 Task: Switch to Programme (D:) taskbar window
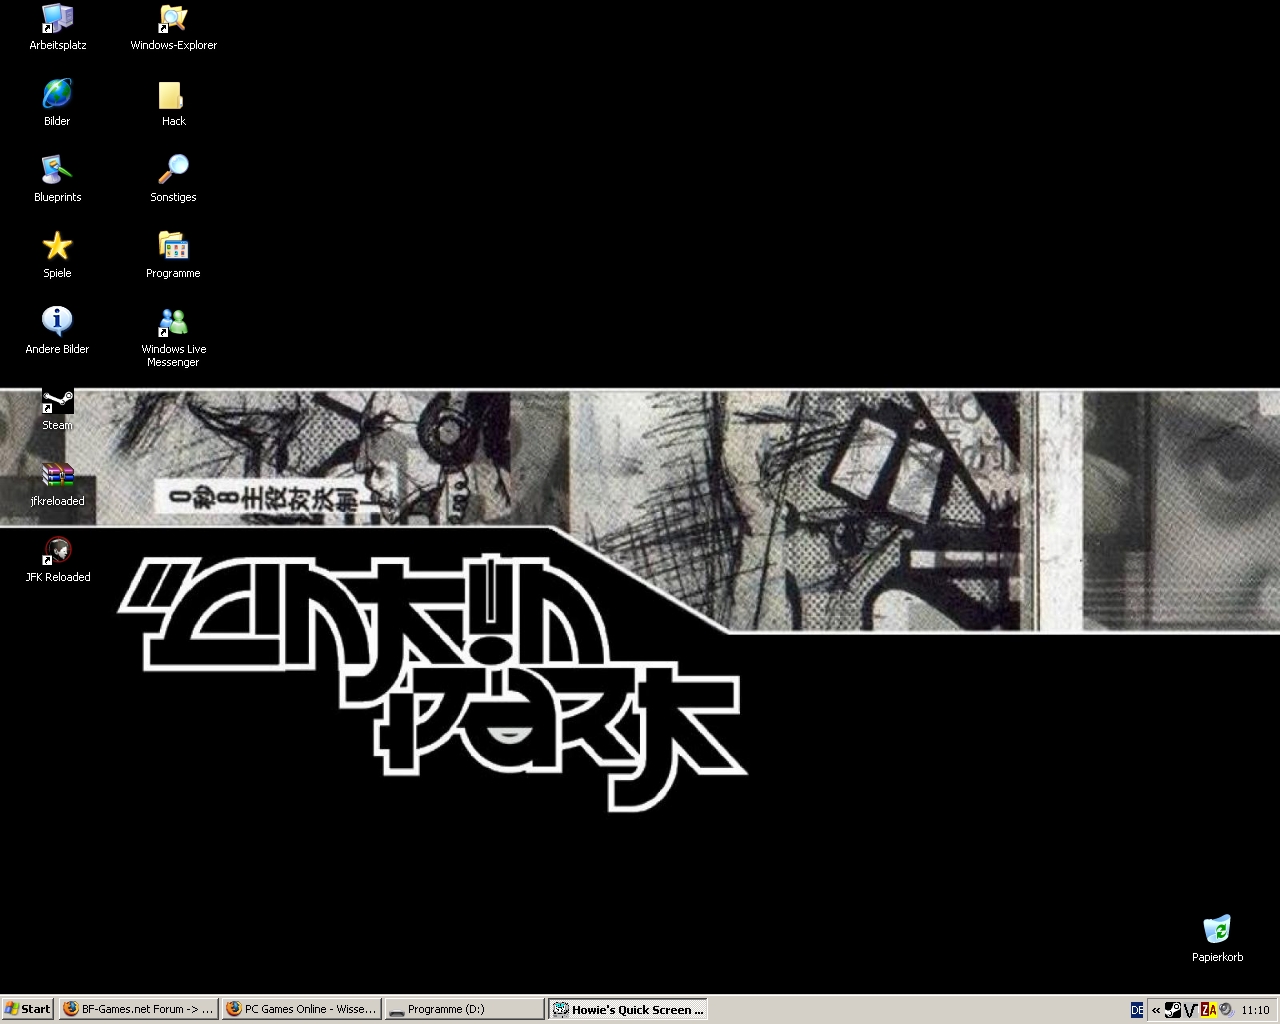464,1009
